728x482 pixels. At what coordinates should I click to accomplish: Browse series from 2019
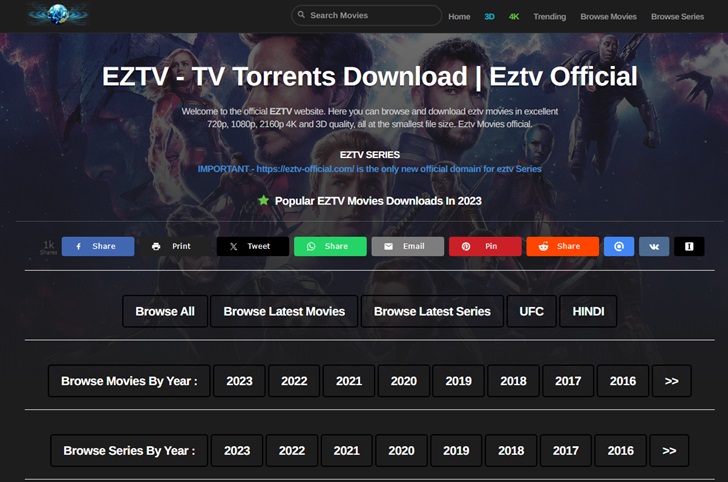[x=456, y=450]
